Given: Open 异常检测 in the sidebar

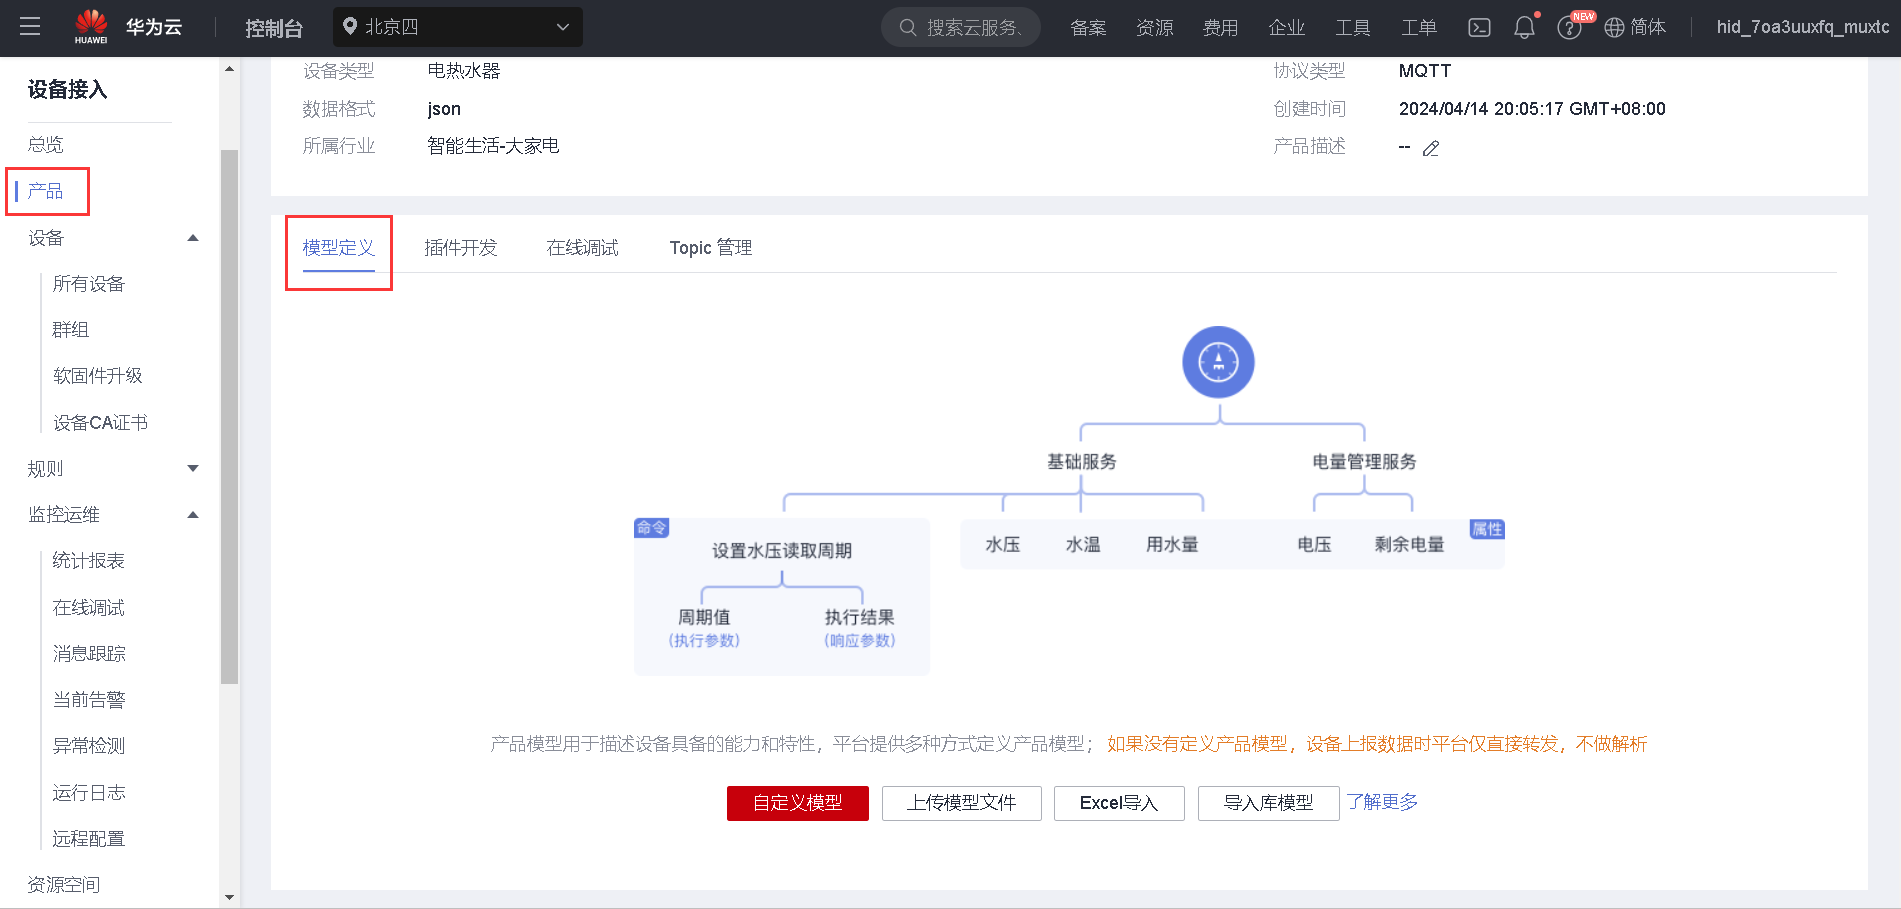Looking at the screenshot, I should tap(89, 746).
